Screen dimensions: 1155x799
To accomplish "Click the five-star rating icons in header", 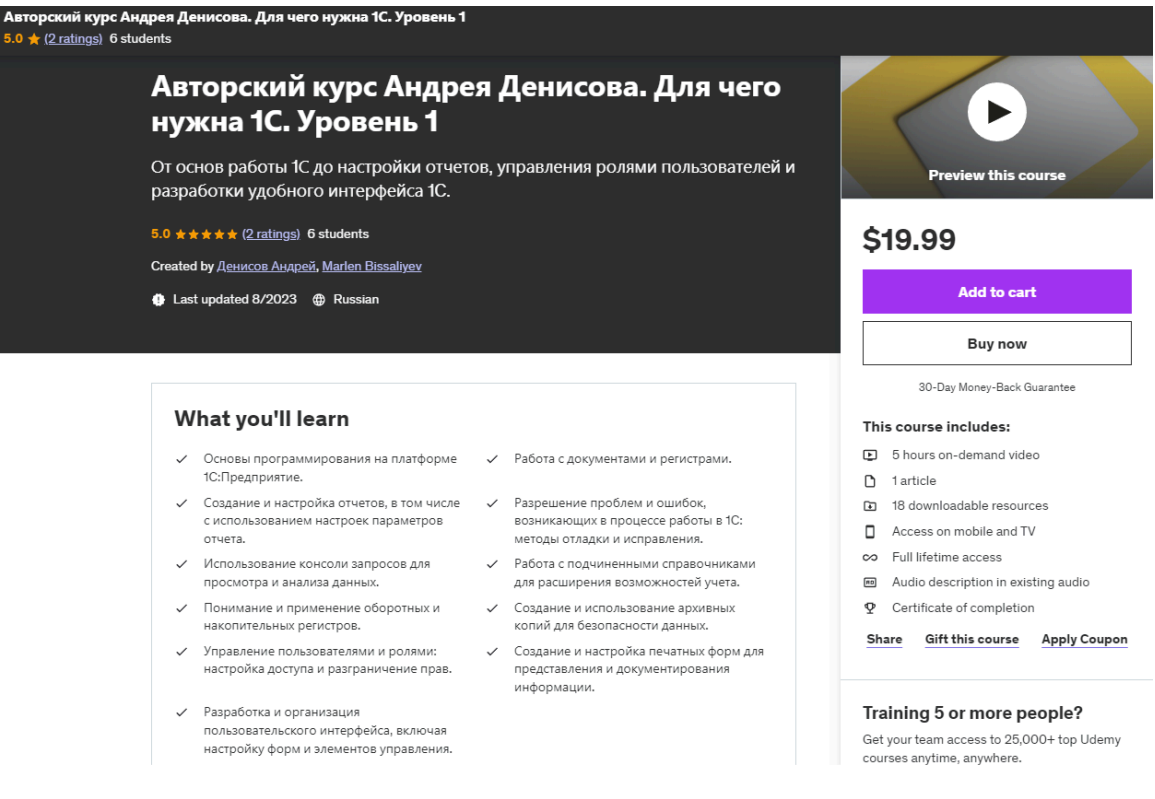I will click(x=206, y=234).
